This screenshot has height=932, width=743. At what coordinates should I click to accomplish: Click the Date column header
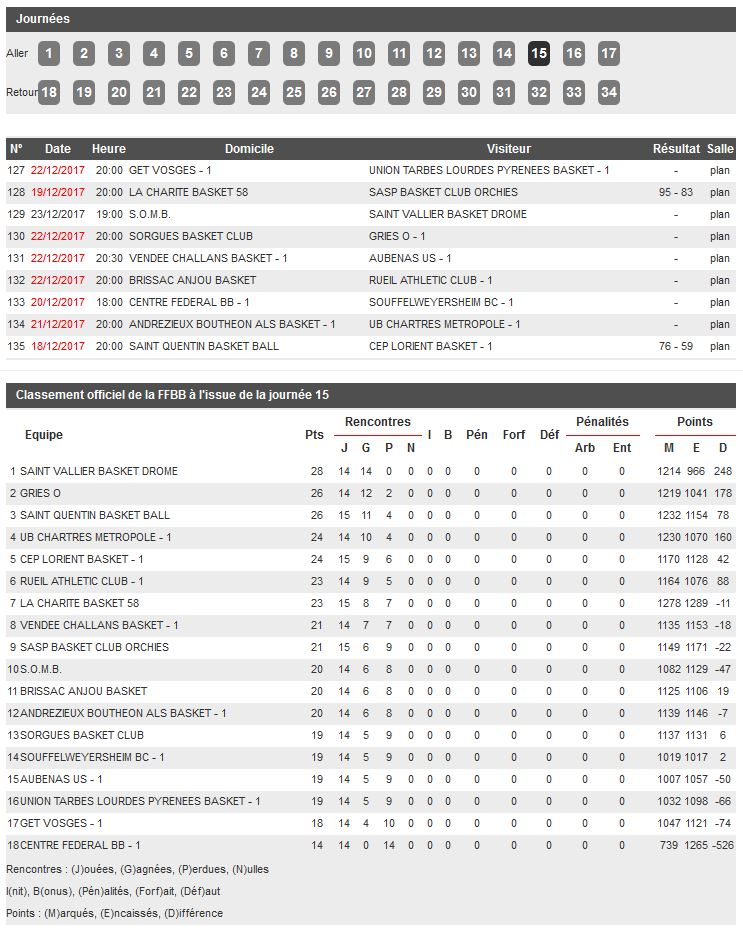(x=58, y=149)
